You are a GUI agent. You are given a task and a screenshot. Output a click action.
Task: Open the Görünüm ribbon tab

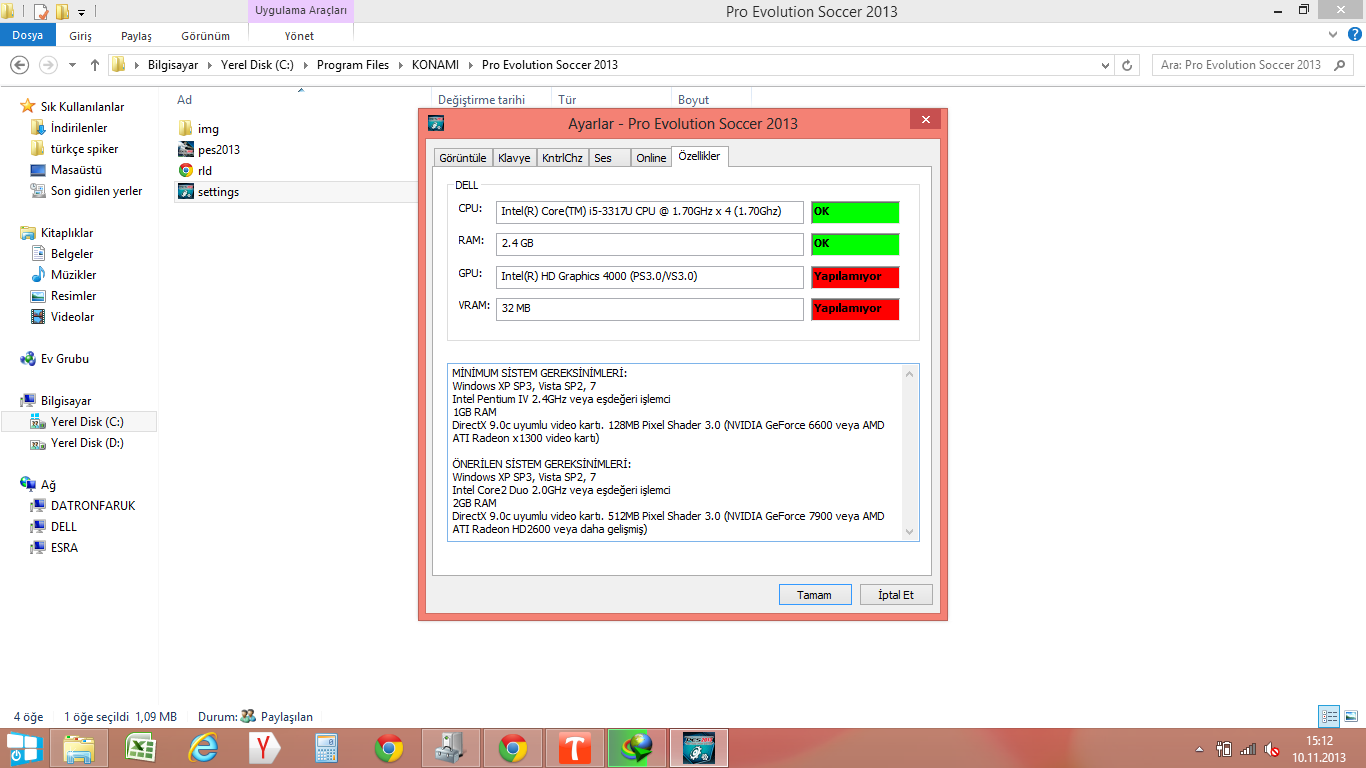point(205,36)
